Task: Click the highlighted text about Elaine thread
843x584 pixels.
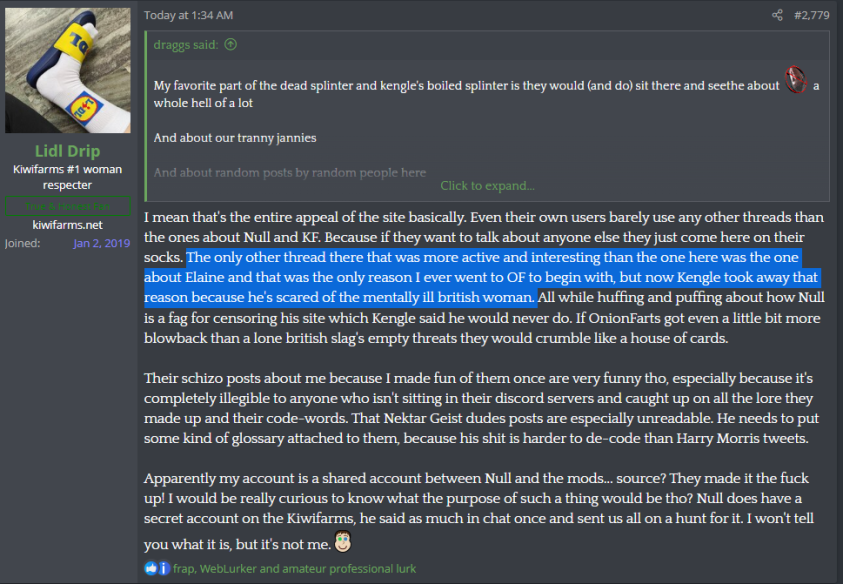Action: point(480,277)
